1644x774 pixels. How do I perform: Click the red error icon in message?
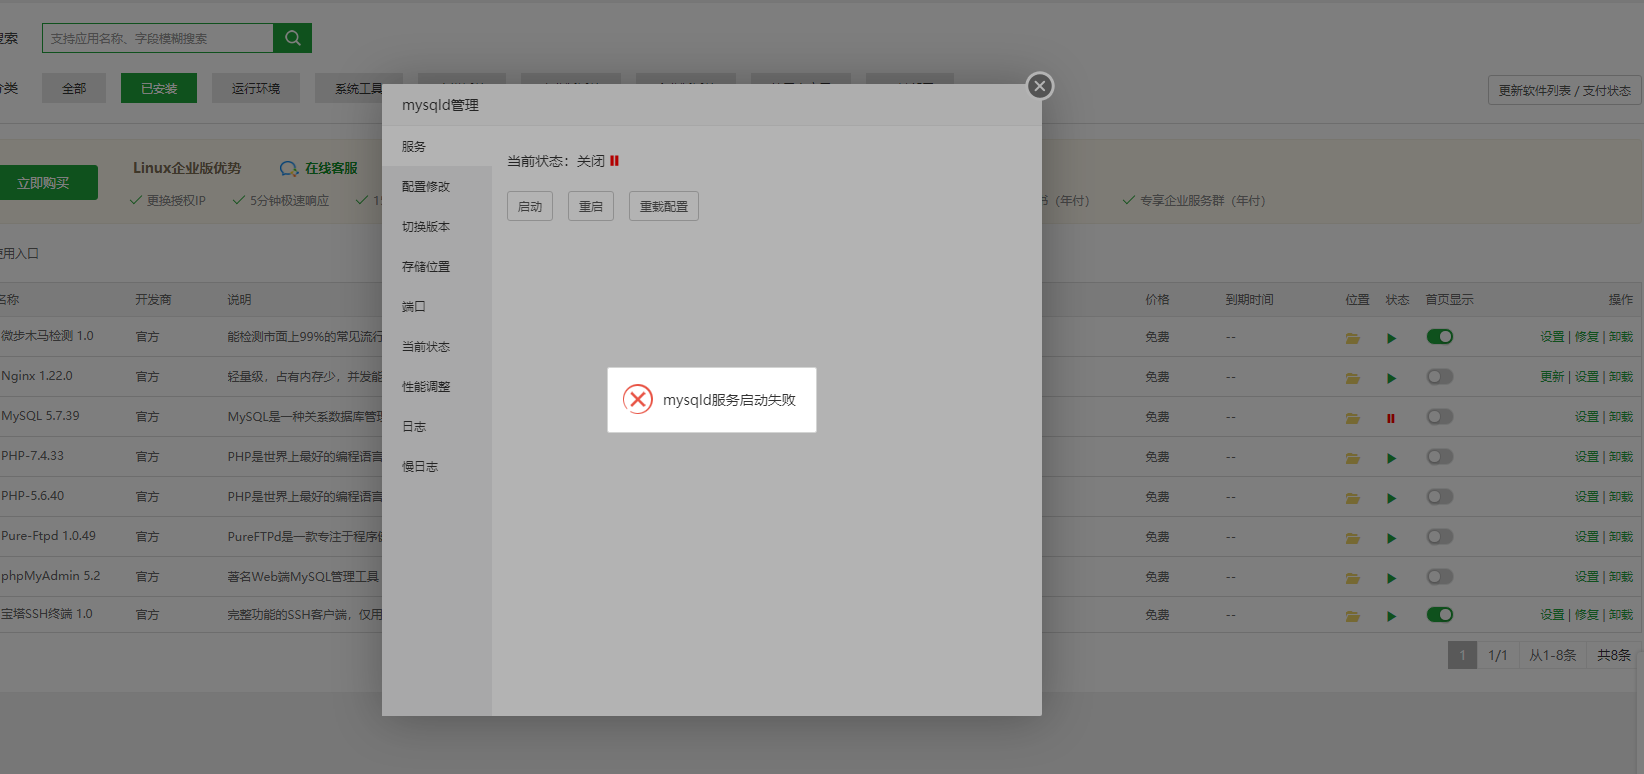(638, 399)
